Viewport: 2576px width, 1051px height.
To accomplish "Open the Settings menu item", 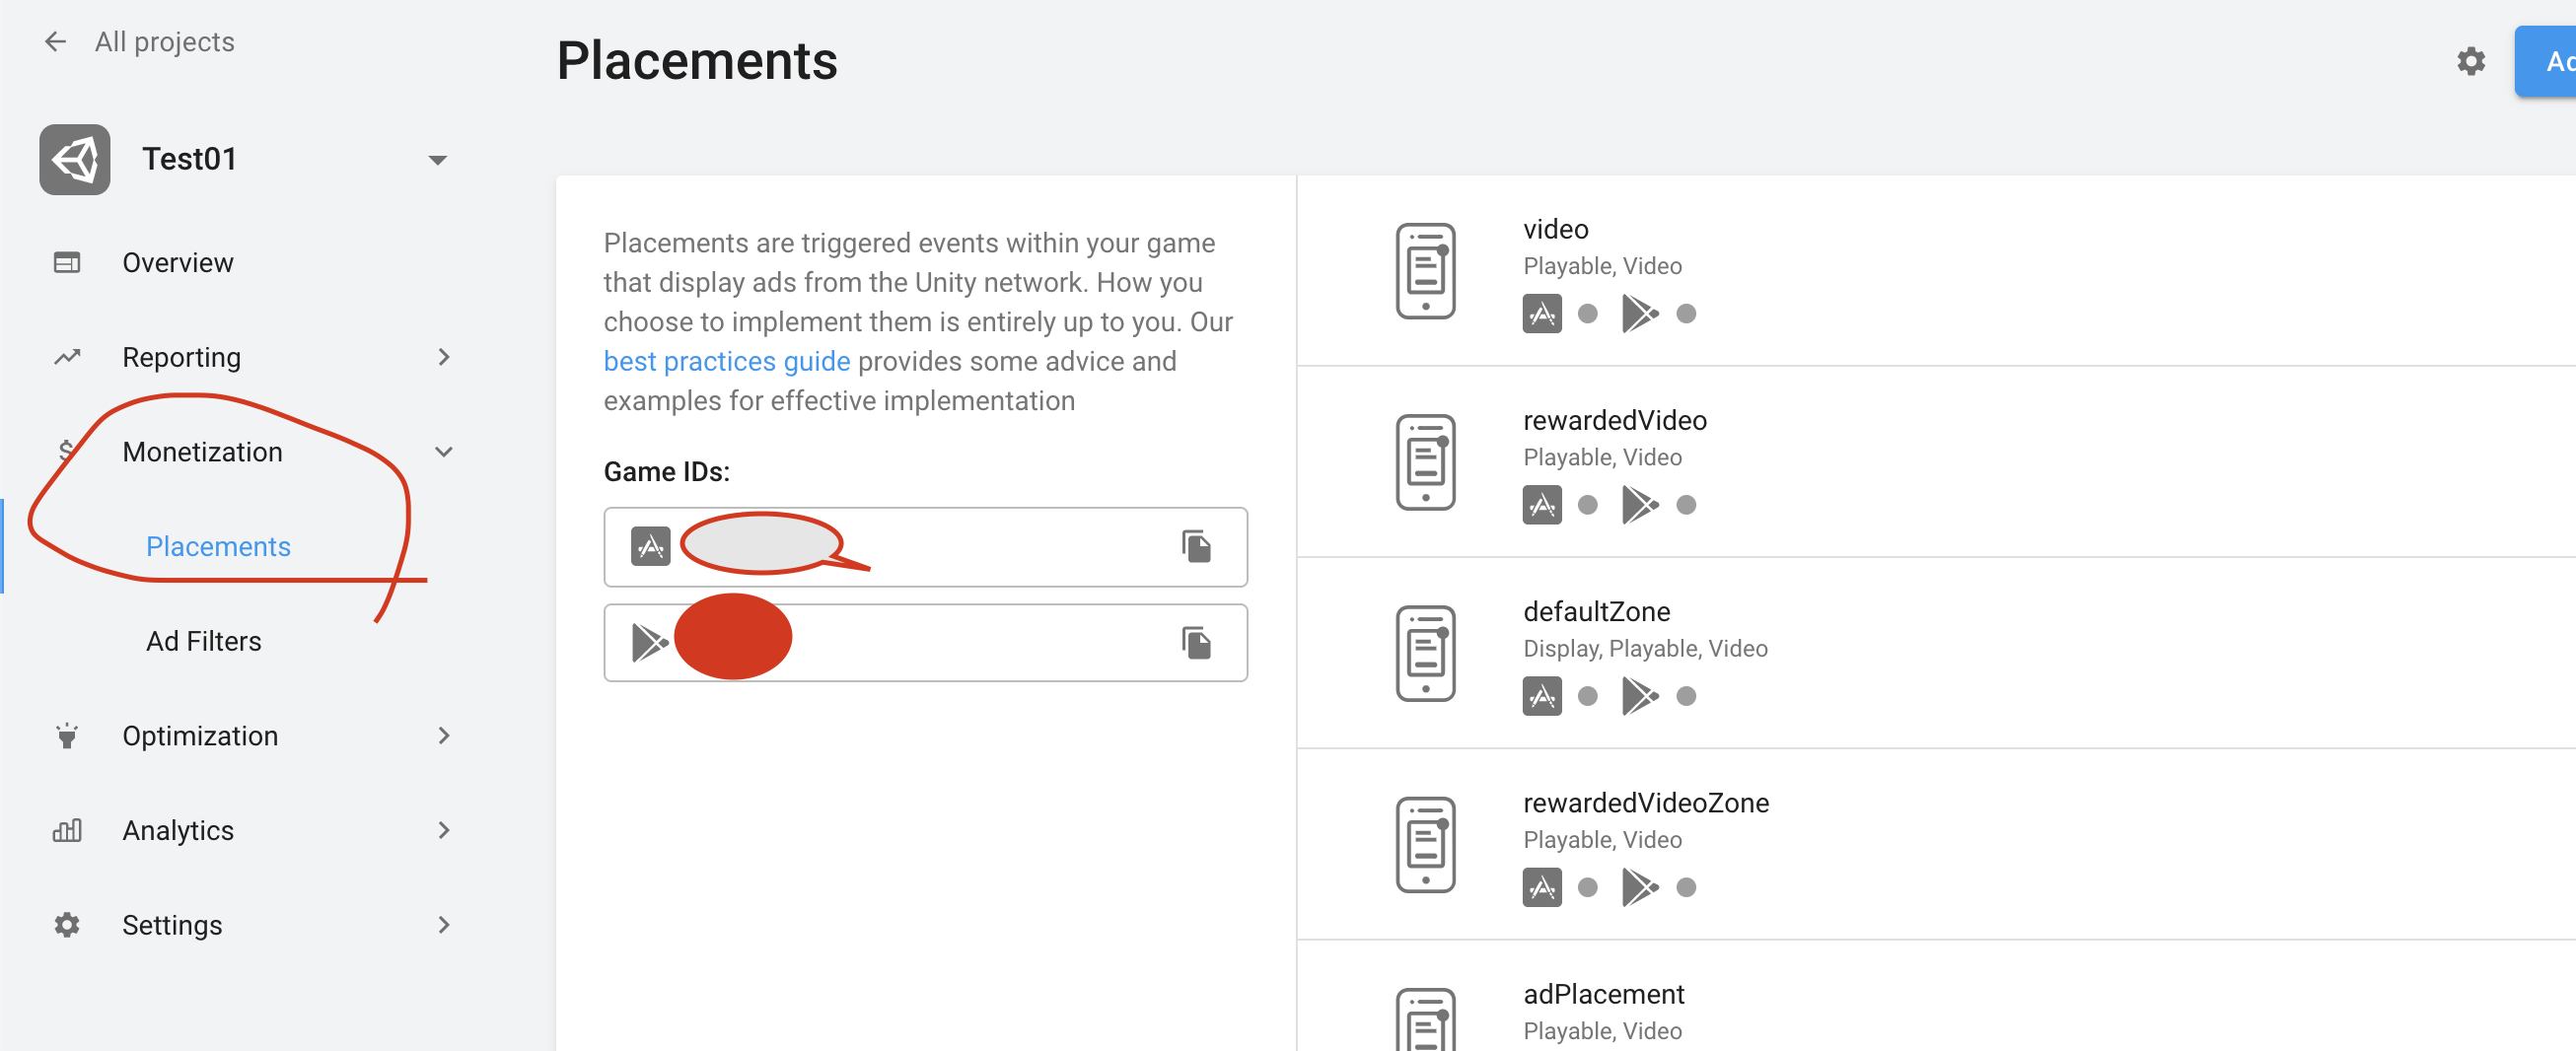I will [x=172, y=925].
